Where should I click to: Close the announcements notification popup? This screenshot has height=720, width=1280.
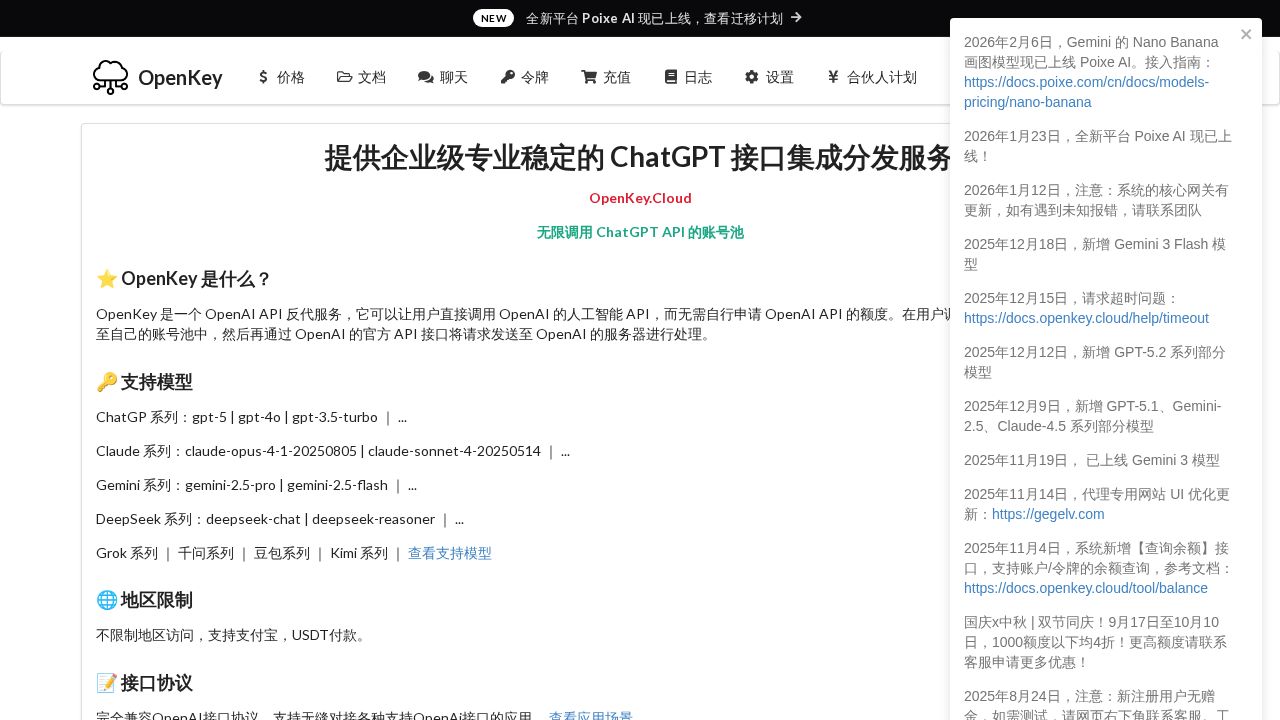click(x=1246, y=34)
